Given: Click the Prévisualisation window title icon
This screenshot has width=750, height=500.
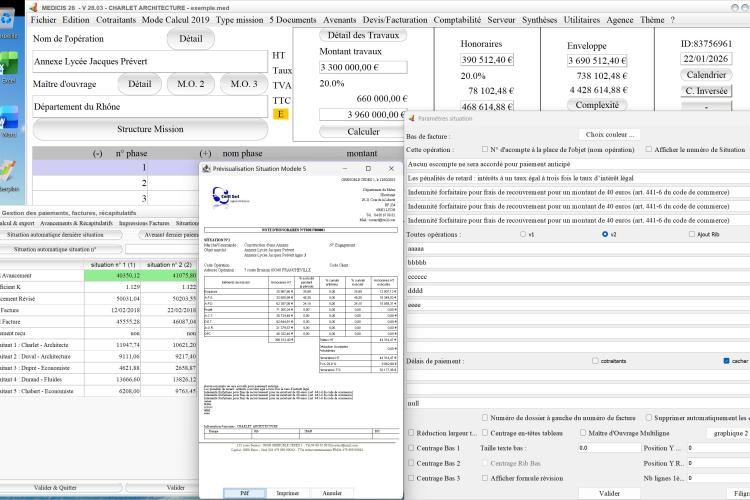Looking at the screenshot, I should click(x=207, y=168).
